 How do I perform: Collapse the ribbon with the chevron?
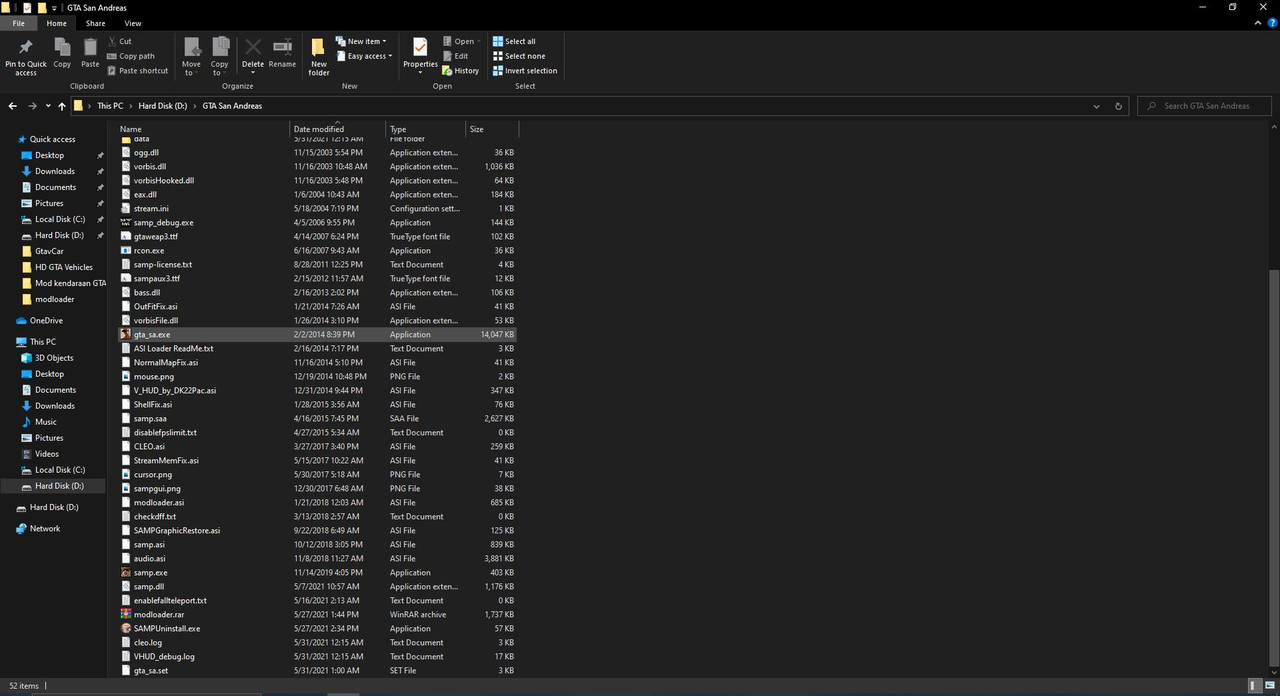(x=1258, y=23)
